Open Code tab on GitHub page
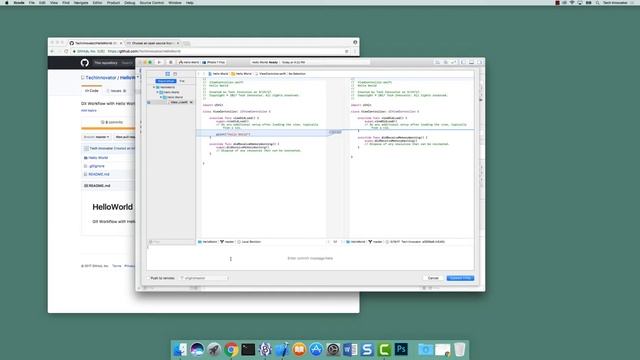Image resolution: width=640 pixels, height=360 pixels. click(91, 91)
